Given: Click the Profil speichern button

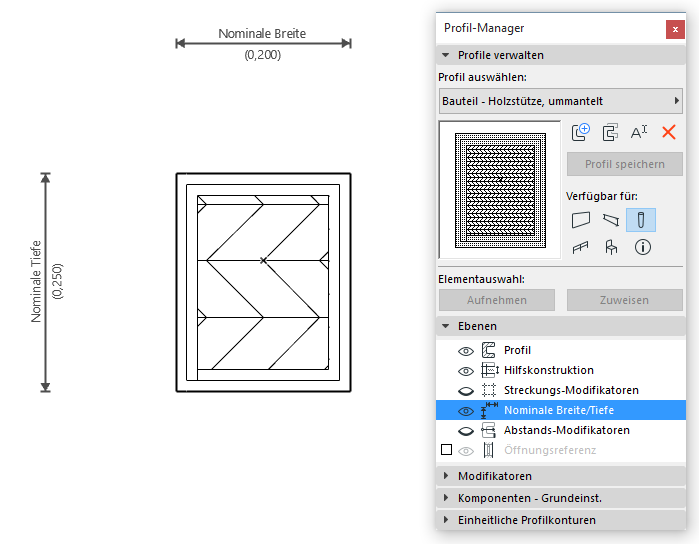Looking at the screenshot, I should coord(625,164).
